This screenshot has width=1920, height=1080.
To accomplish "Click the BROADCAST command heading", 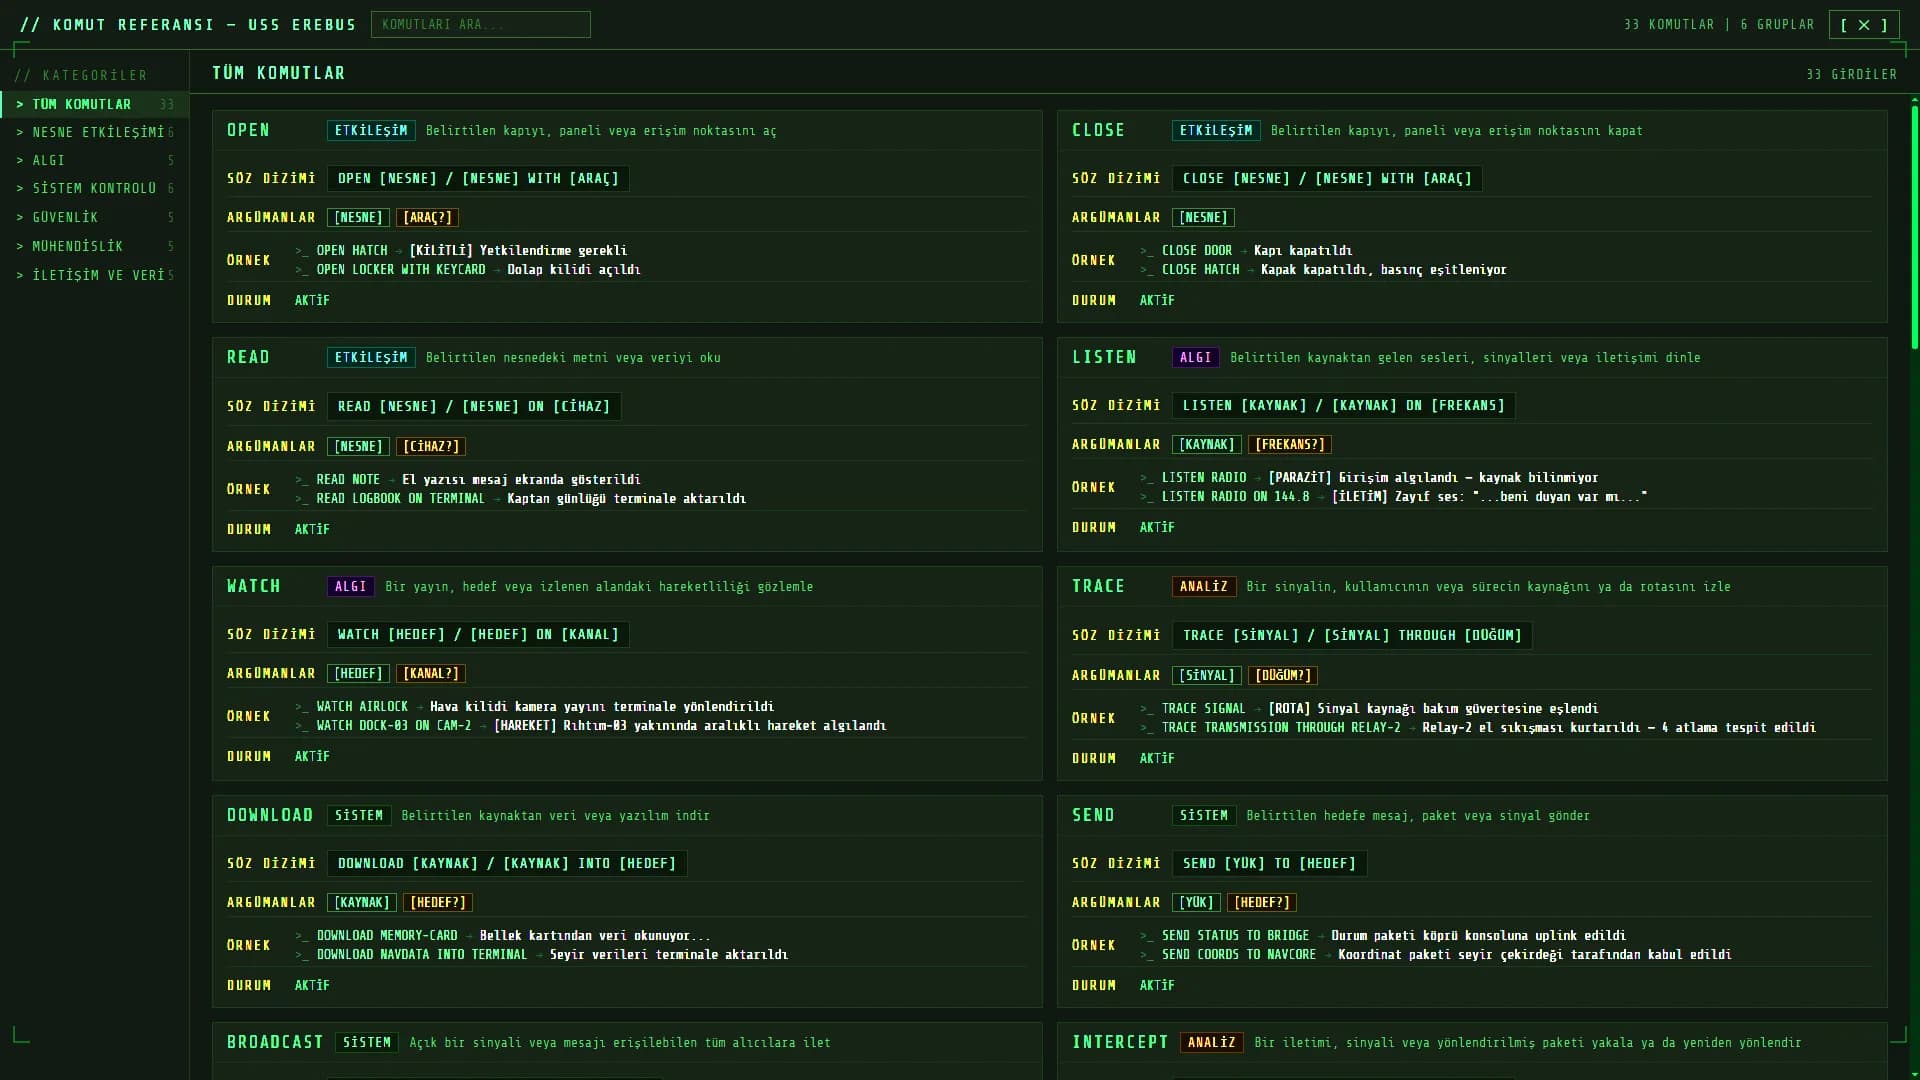I will pyautogui.click(x=275, y=1042).
